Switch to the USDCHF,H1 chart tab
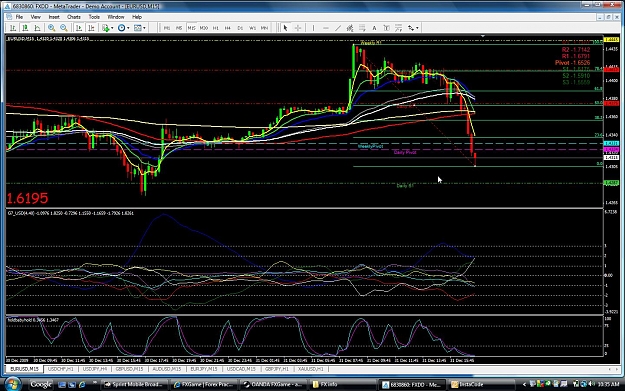The width and height of the screenshot is (625, 391). pos(61,369)
